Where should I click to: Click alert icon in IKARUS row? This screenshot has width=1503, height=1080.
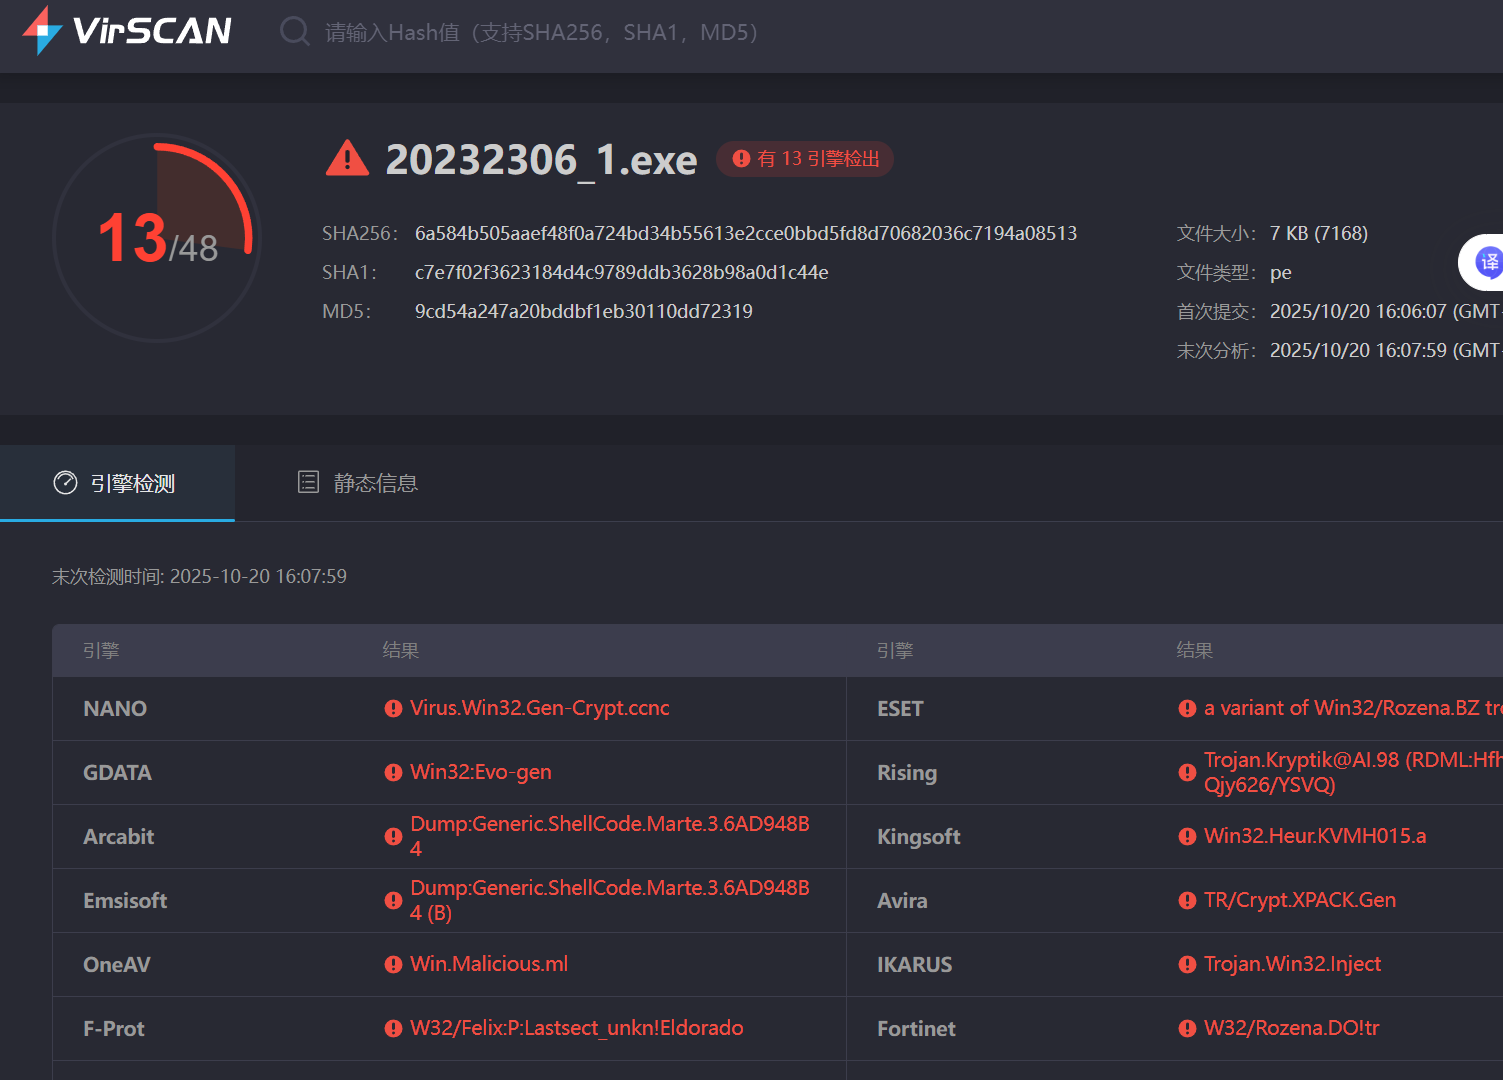[1187, 965]
